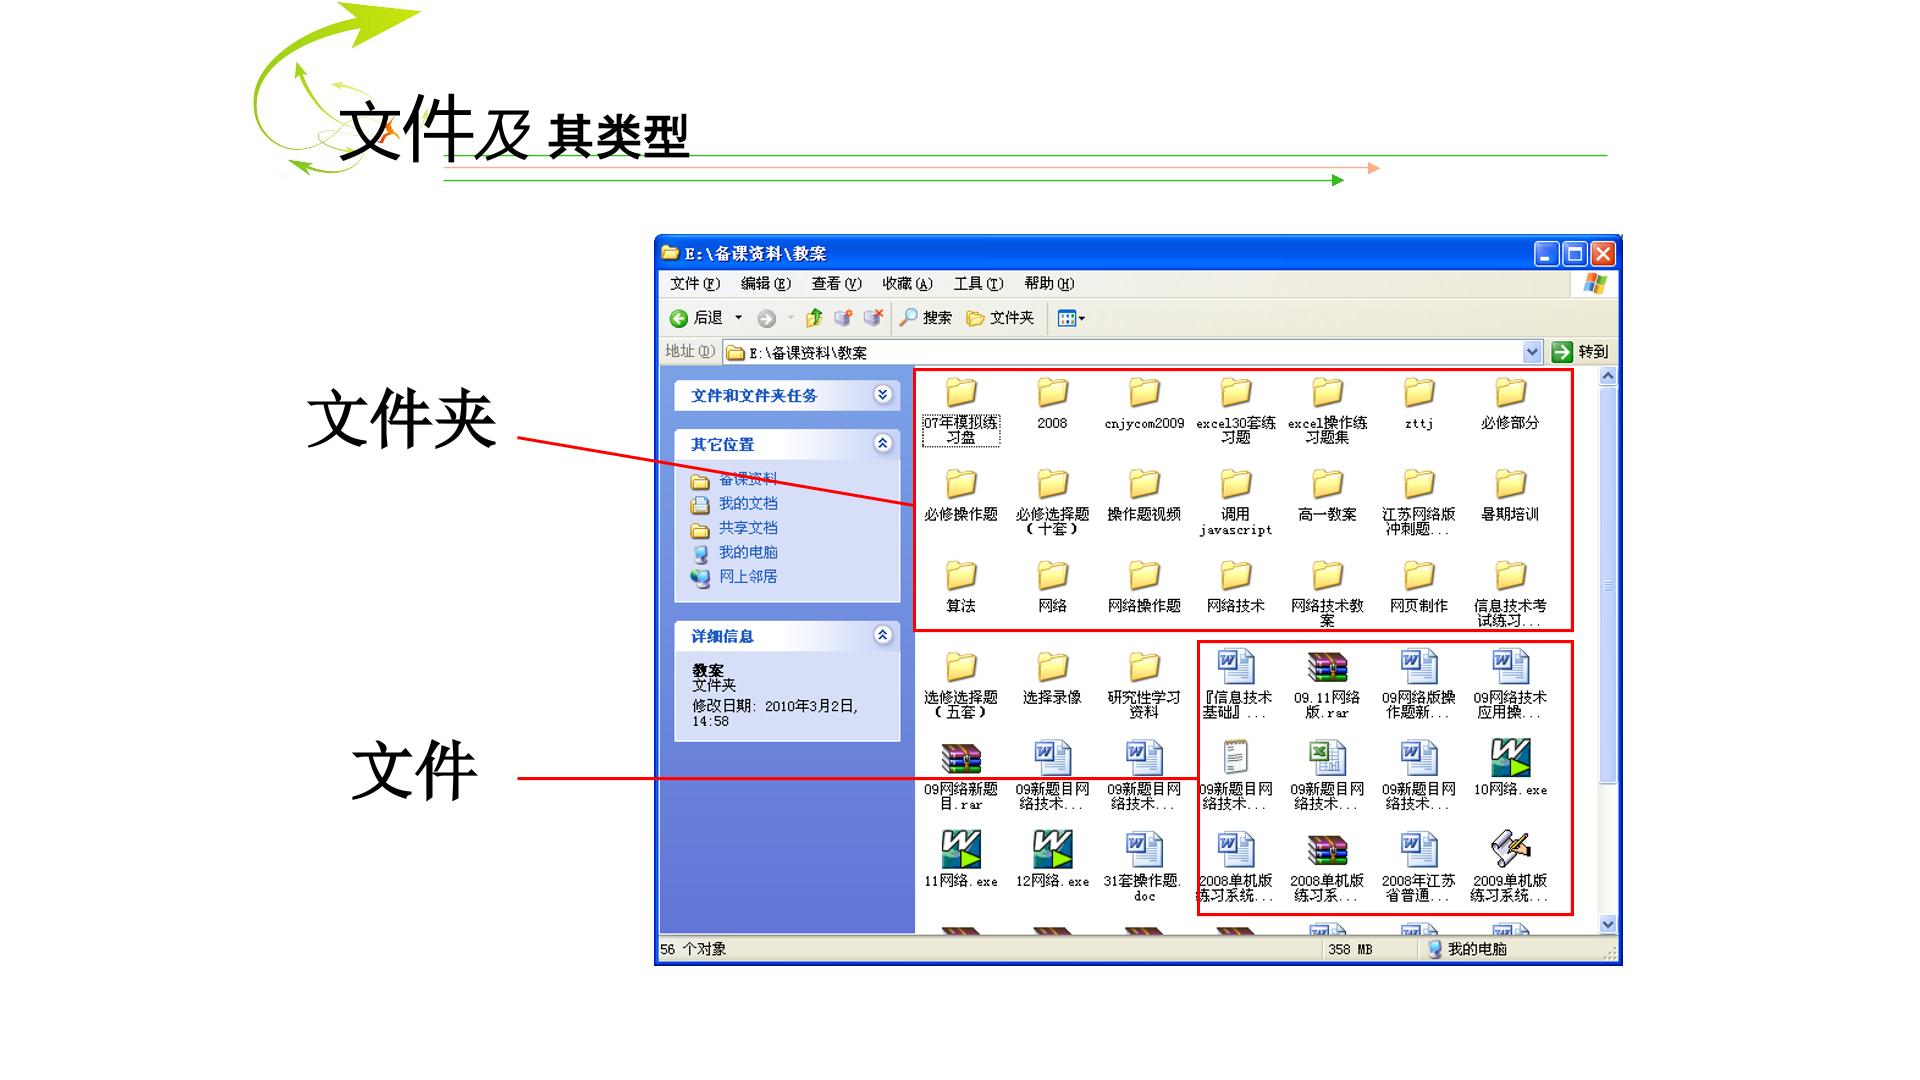Select the 11网络.exe file icon

tap(961, 849)
